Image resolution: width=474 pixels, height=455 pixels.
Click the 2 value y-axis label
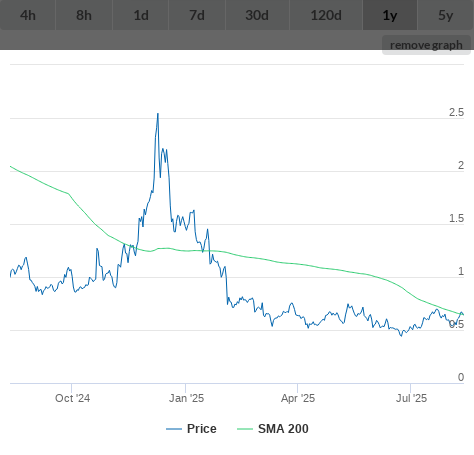(461, 165)
